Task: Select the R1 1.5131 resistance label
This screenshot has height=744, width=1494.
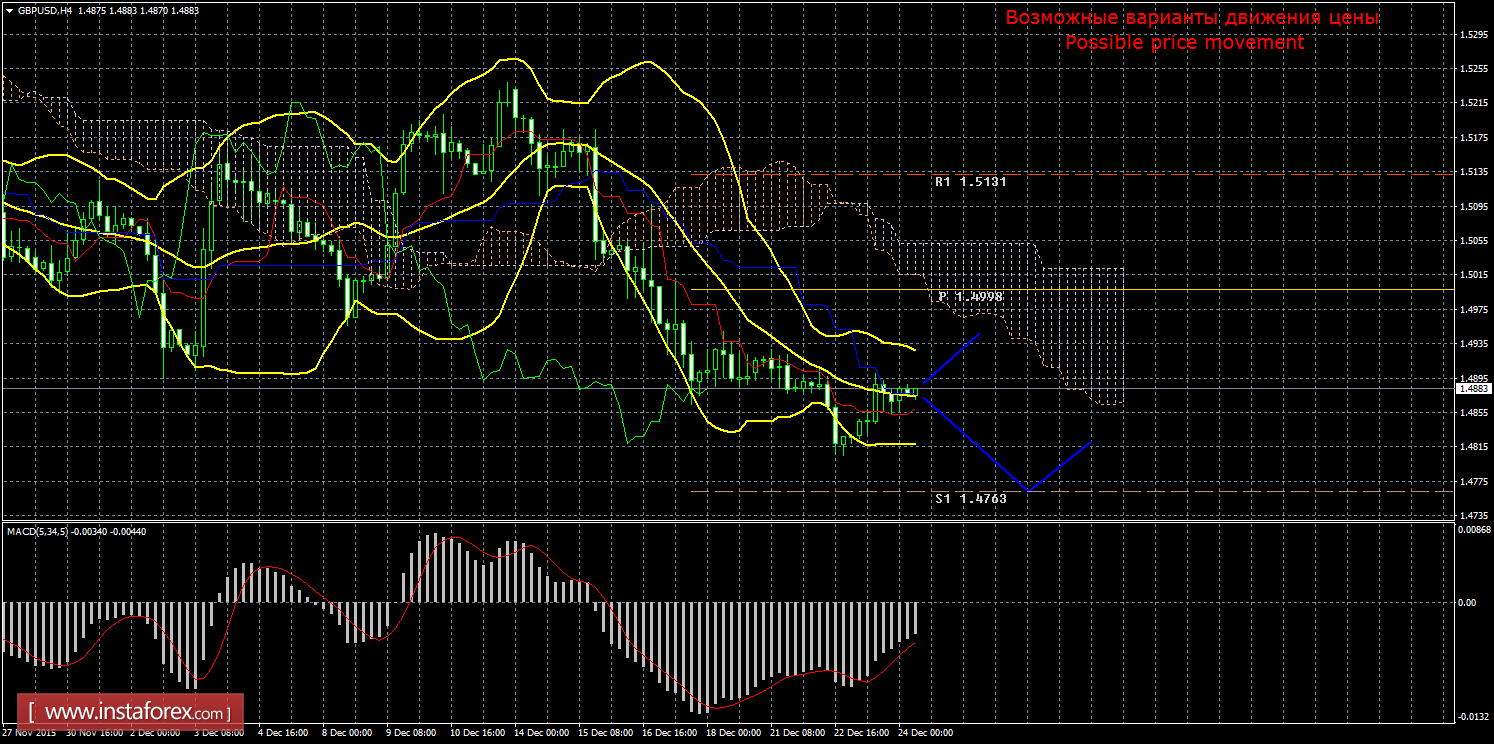Action: tap(970, 182)
